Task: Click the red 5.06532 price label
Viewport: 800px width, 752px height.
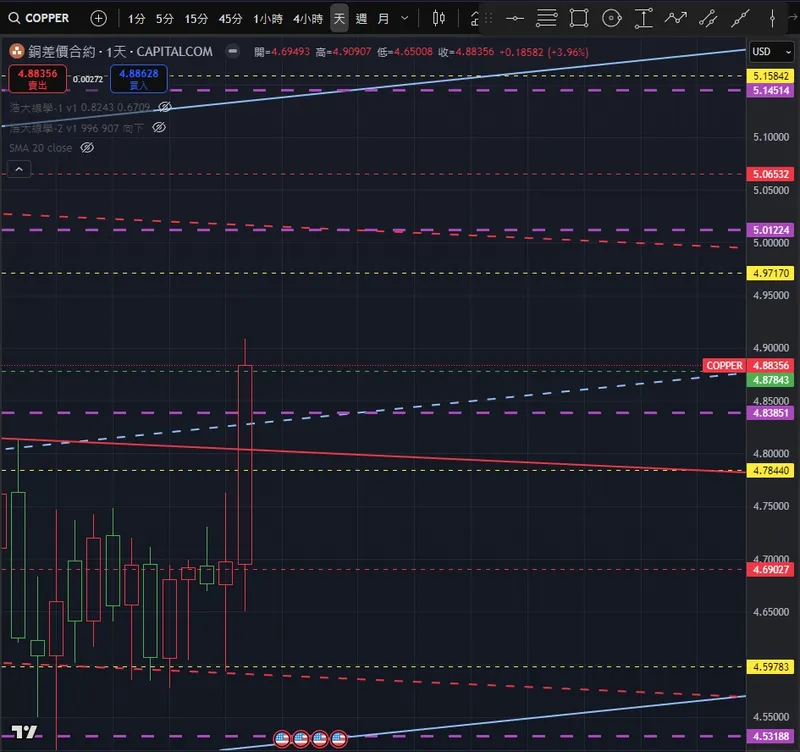Action: (x=770, y=174)
